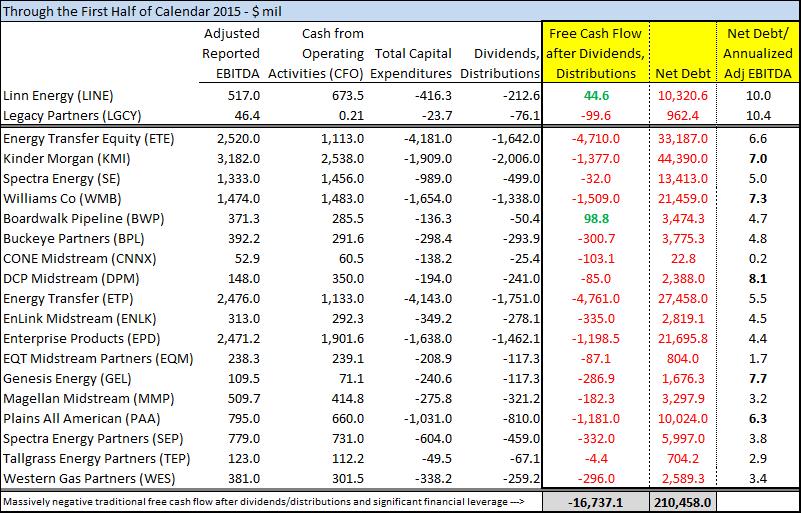
Task: Click the title cell 'Through the First Half of Calendar 2015'
Action: [x=130, y=11]
